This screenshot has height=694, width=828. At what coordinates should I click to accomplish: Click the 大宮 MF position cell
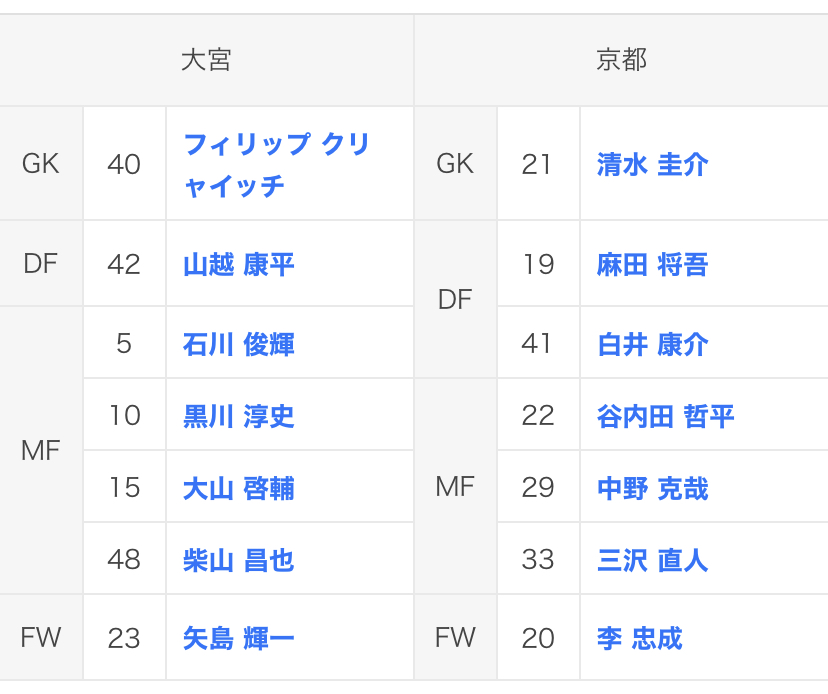tap(41, 451)
